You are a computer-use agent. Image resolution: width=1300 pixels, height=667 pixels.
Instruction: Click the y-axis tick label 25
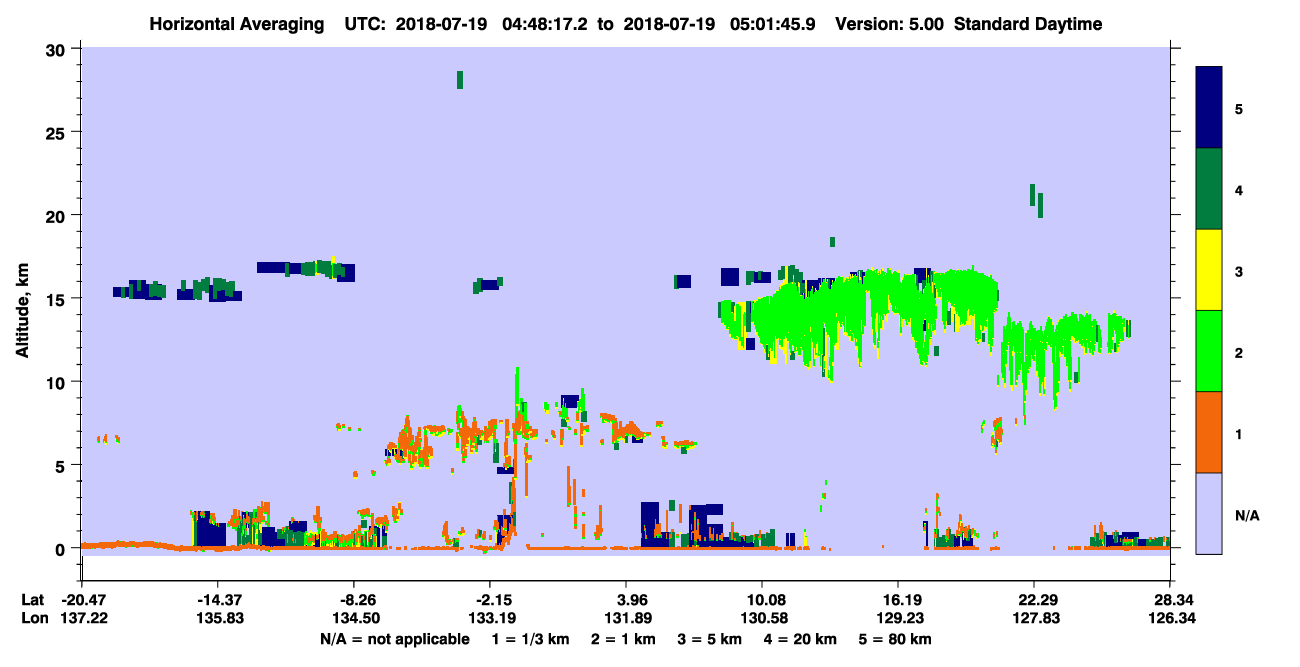(57, 132)
